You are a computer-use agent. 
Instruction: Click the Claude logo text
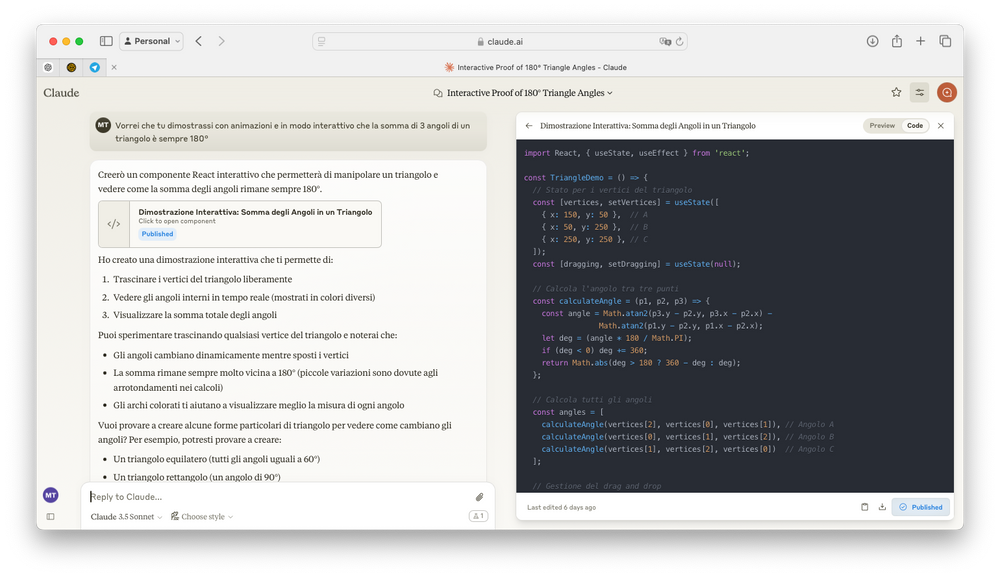point(61,92)
